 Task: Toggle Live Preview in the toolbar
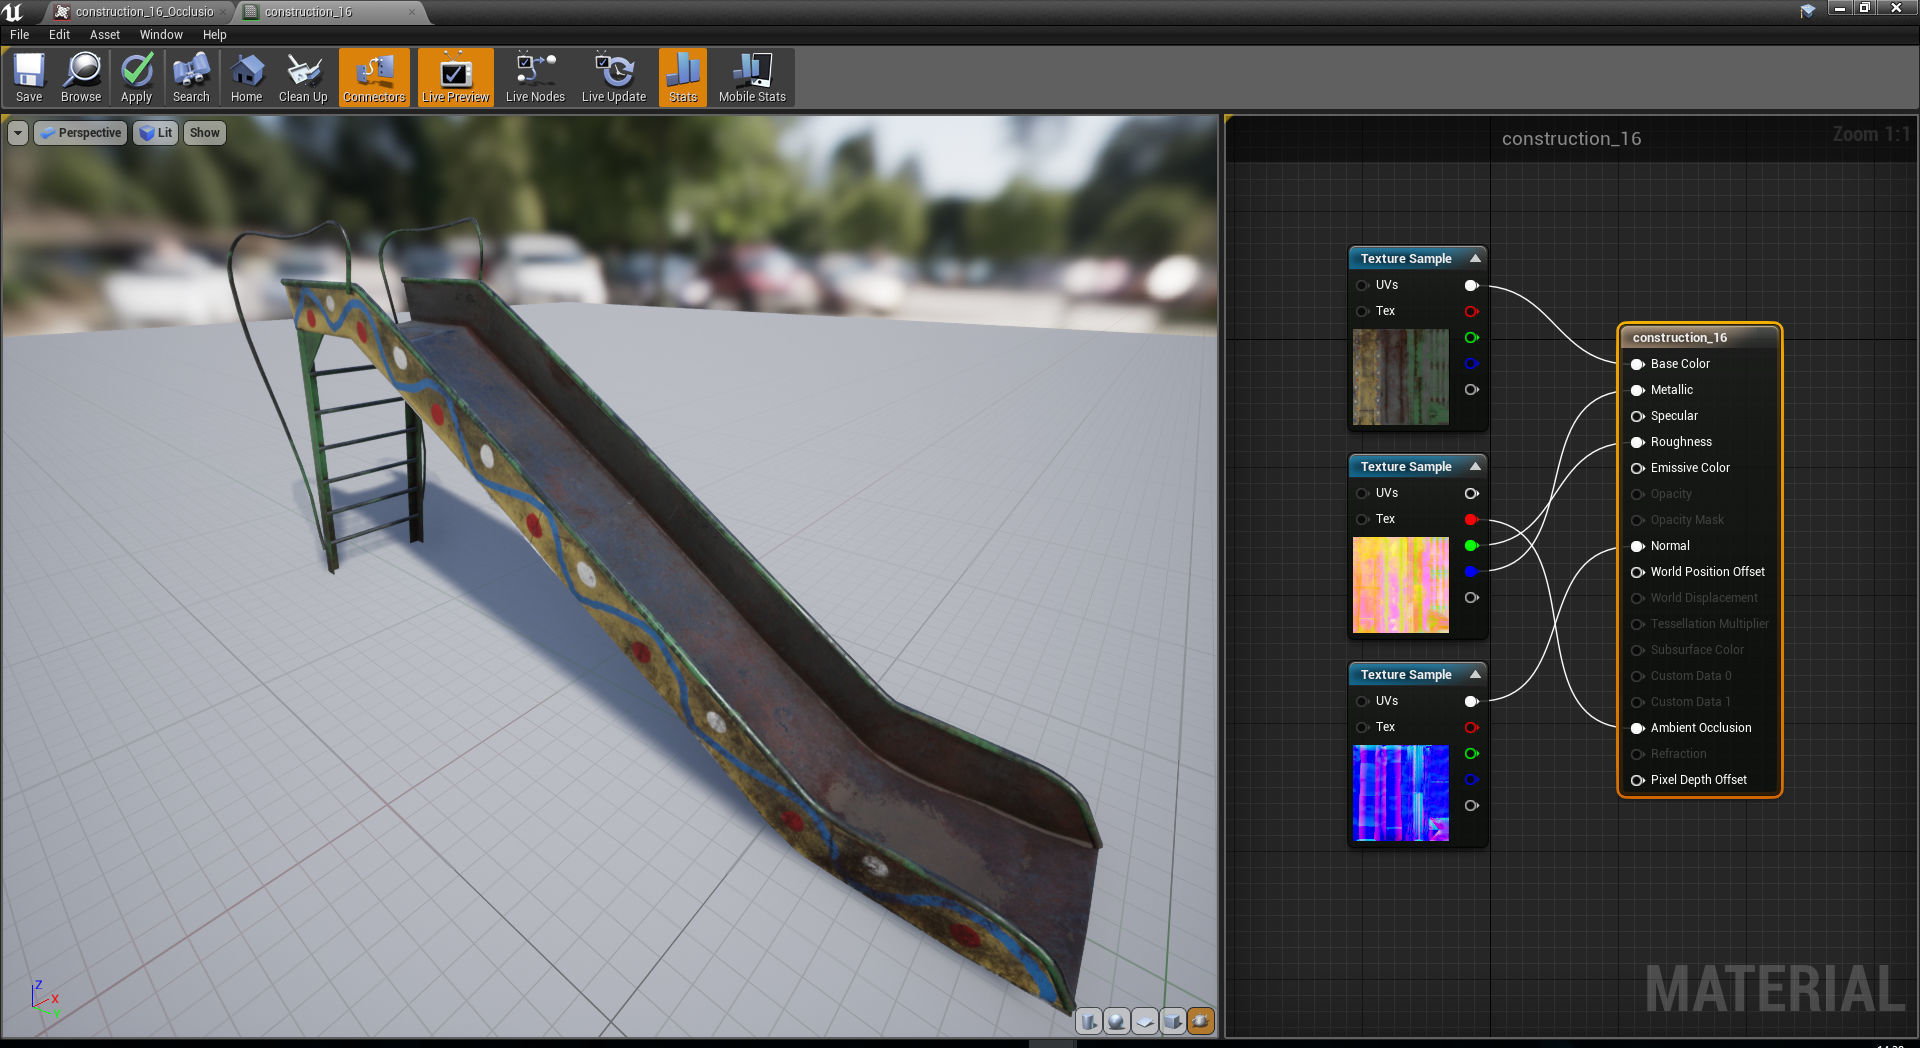click(x=456, y=78)
